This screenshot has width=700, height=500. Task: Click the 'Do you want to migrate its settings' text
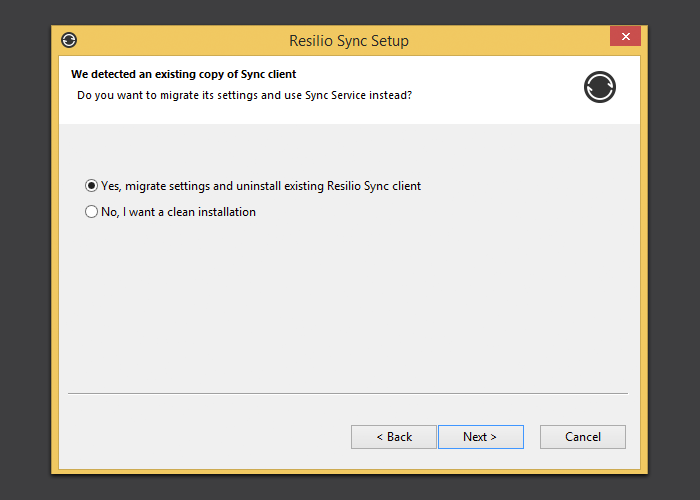point(244,96)
